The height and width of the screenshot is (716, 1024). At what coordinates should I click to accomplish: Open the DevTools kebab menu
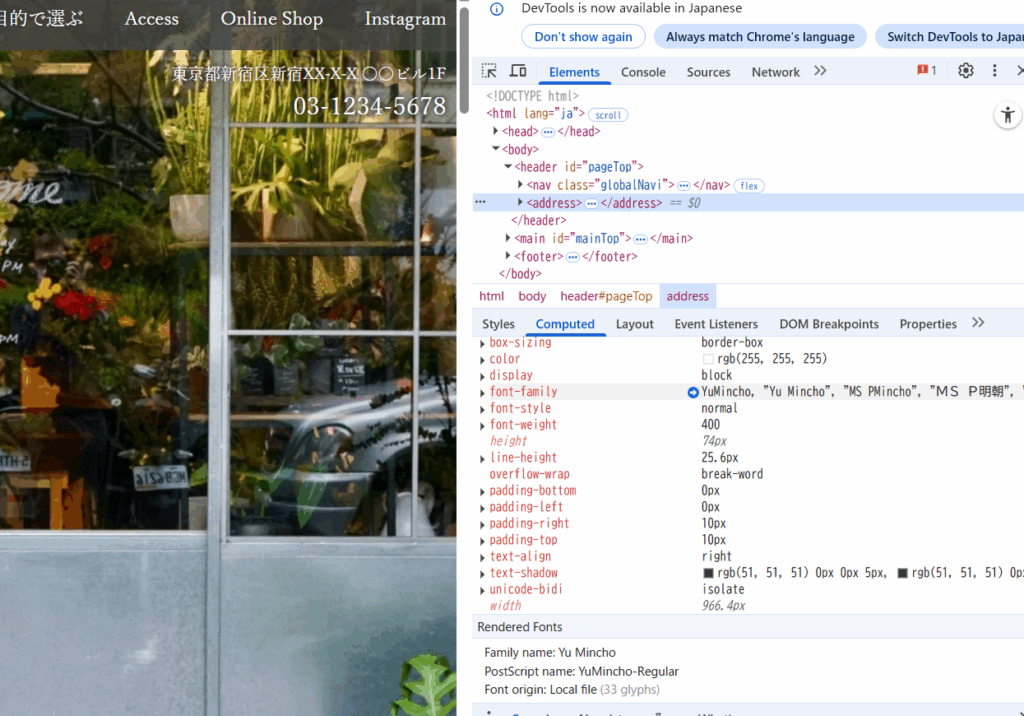pos(994,71)
